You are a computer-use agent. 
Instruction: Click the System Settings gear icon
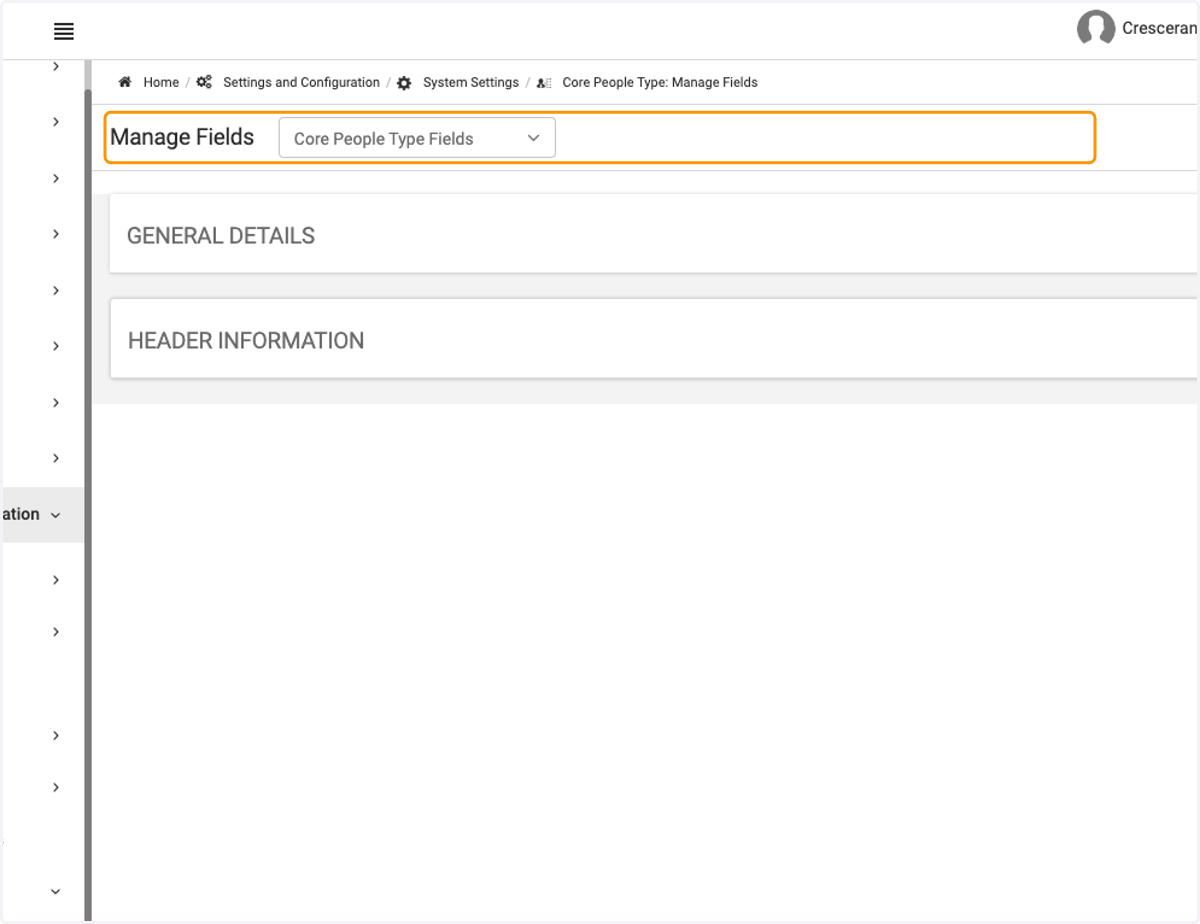click(x=404, y=83)
